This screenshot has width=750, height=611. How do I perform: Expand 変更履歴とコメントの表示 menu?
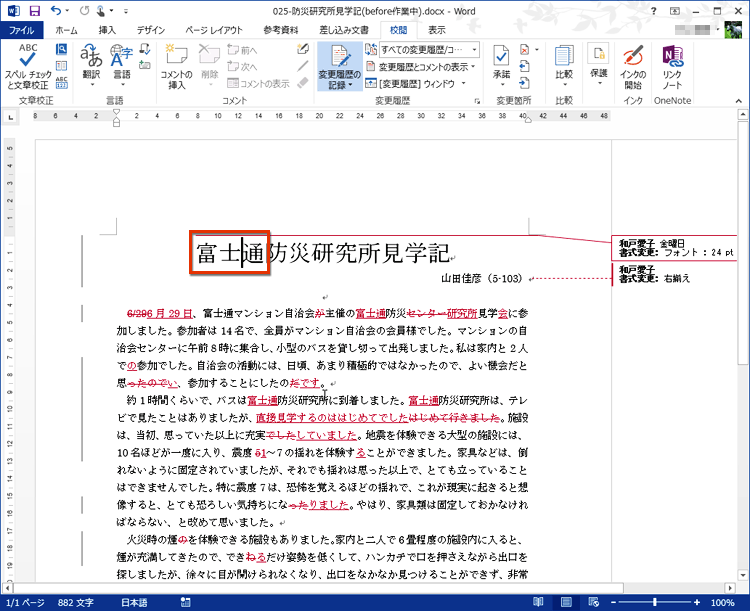[421, 67]
